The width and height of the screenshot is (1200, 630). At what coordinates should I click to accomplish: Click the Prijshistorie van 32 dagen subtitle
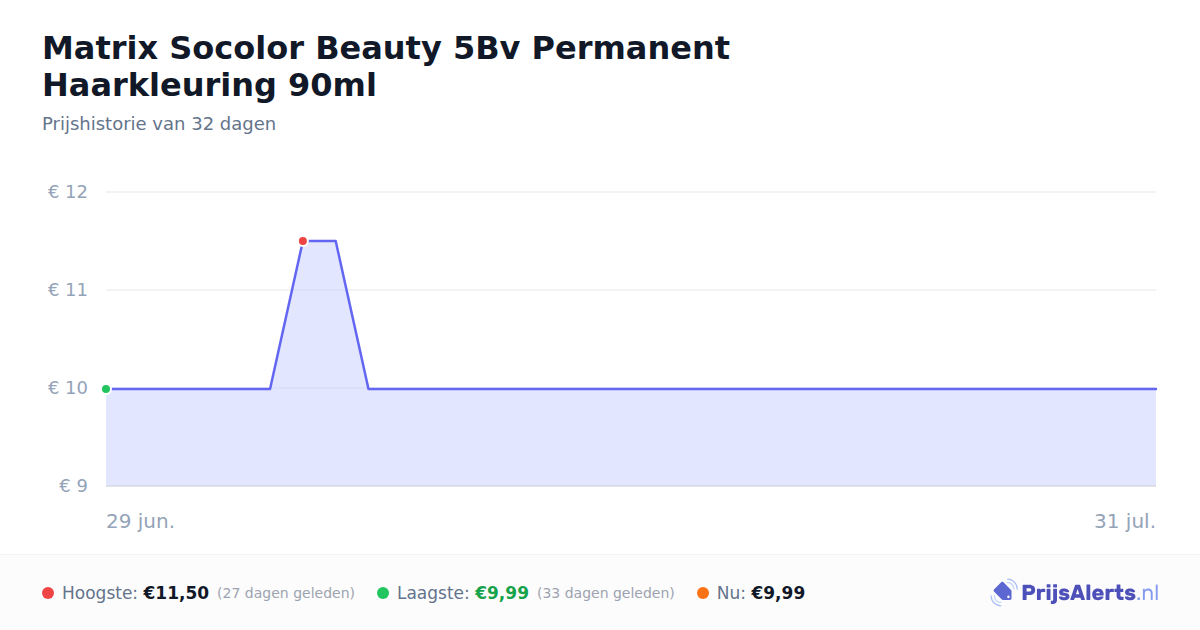click(x=159, y=124)
